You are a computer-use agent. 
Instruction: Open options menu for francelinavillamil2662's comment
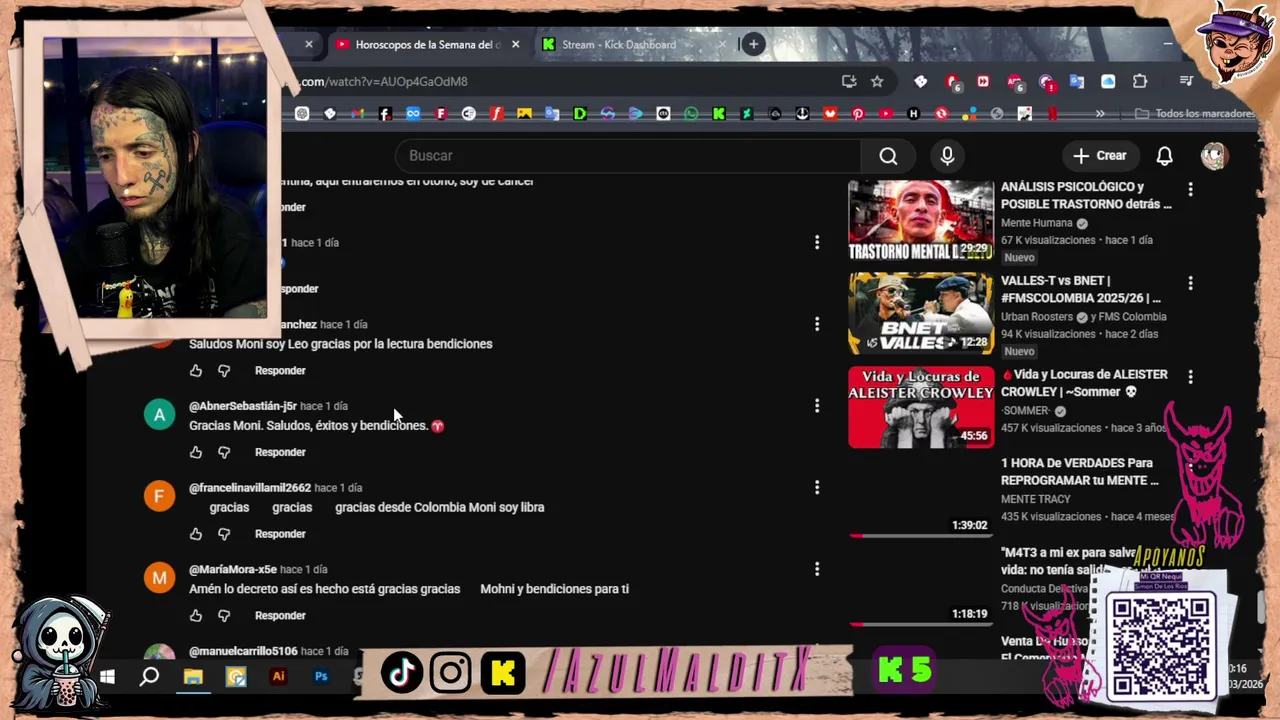tap(817, 488)
